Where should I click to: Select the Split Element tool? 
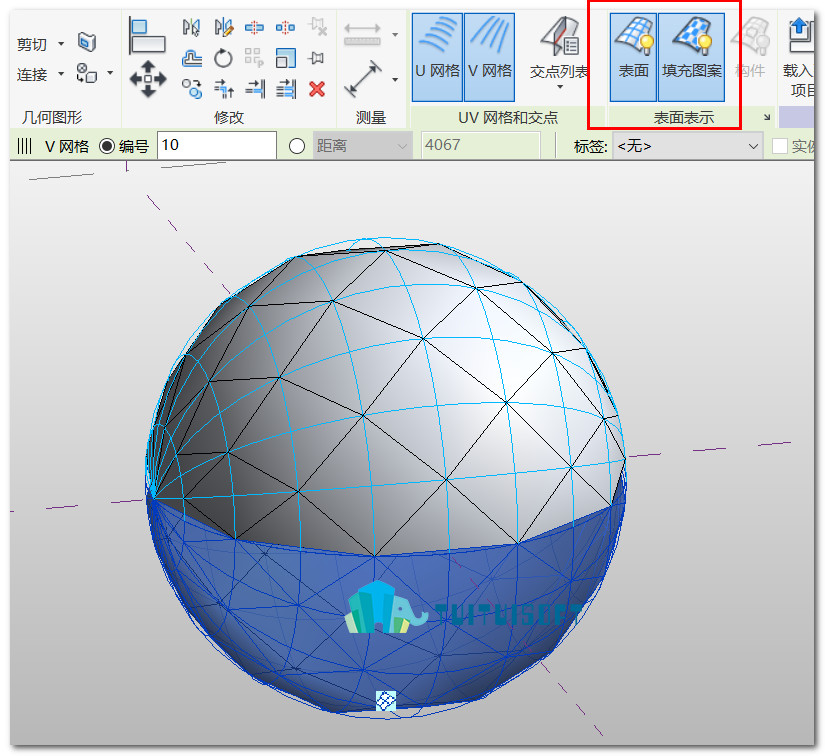(254, 27)
